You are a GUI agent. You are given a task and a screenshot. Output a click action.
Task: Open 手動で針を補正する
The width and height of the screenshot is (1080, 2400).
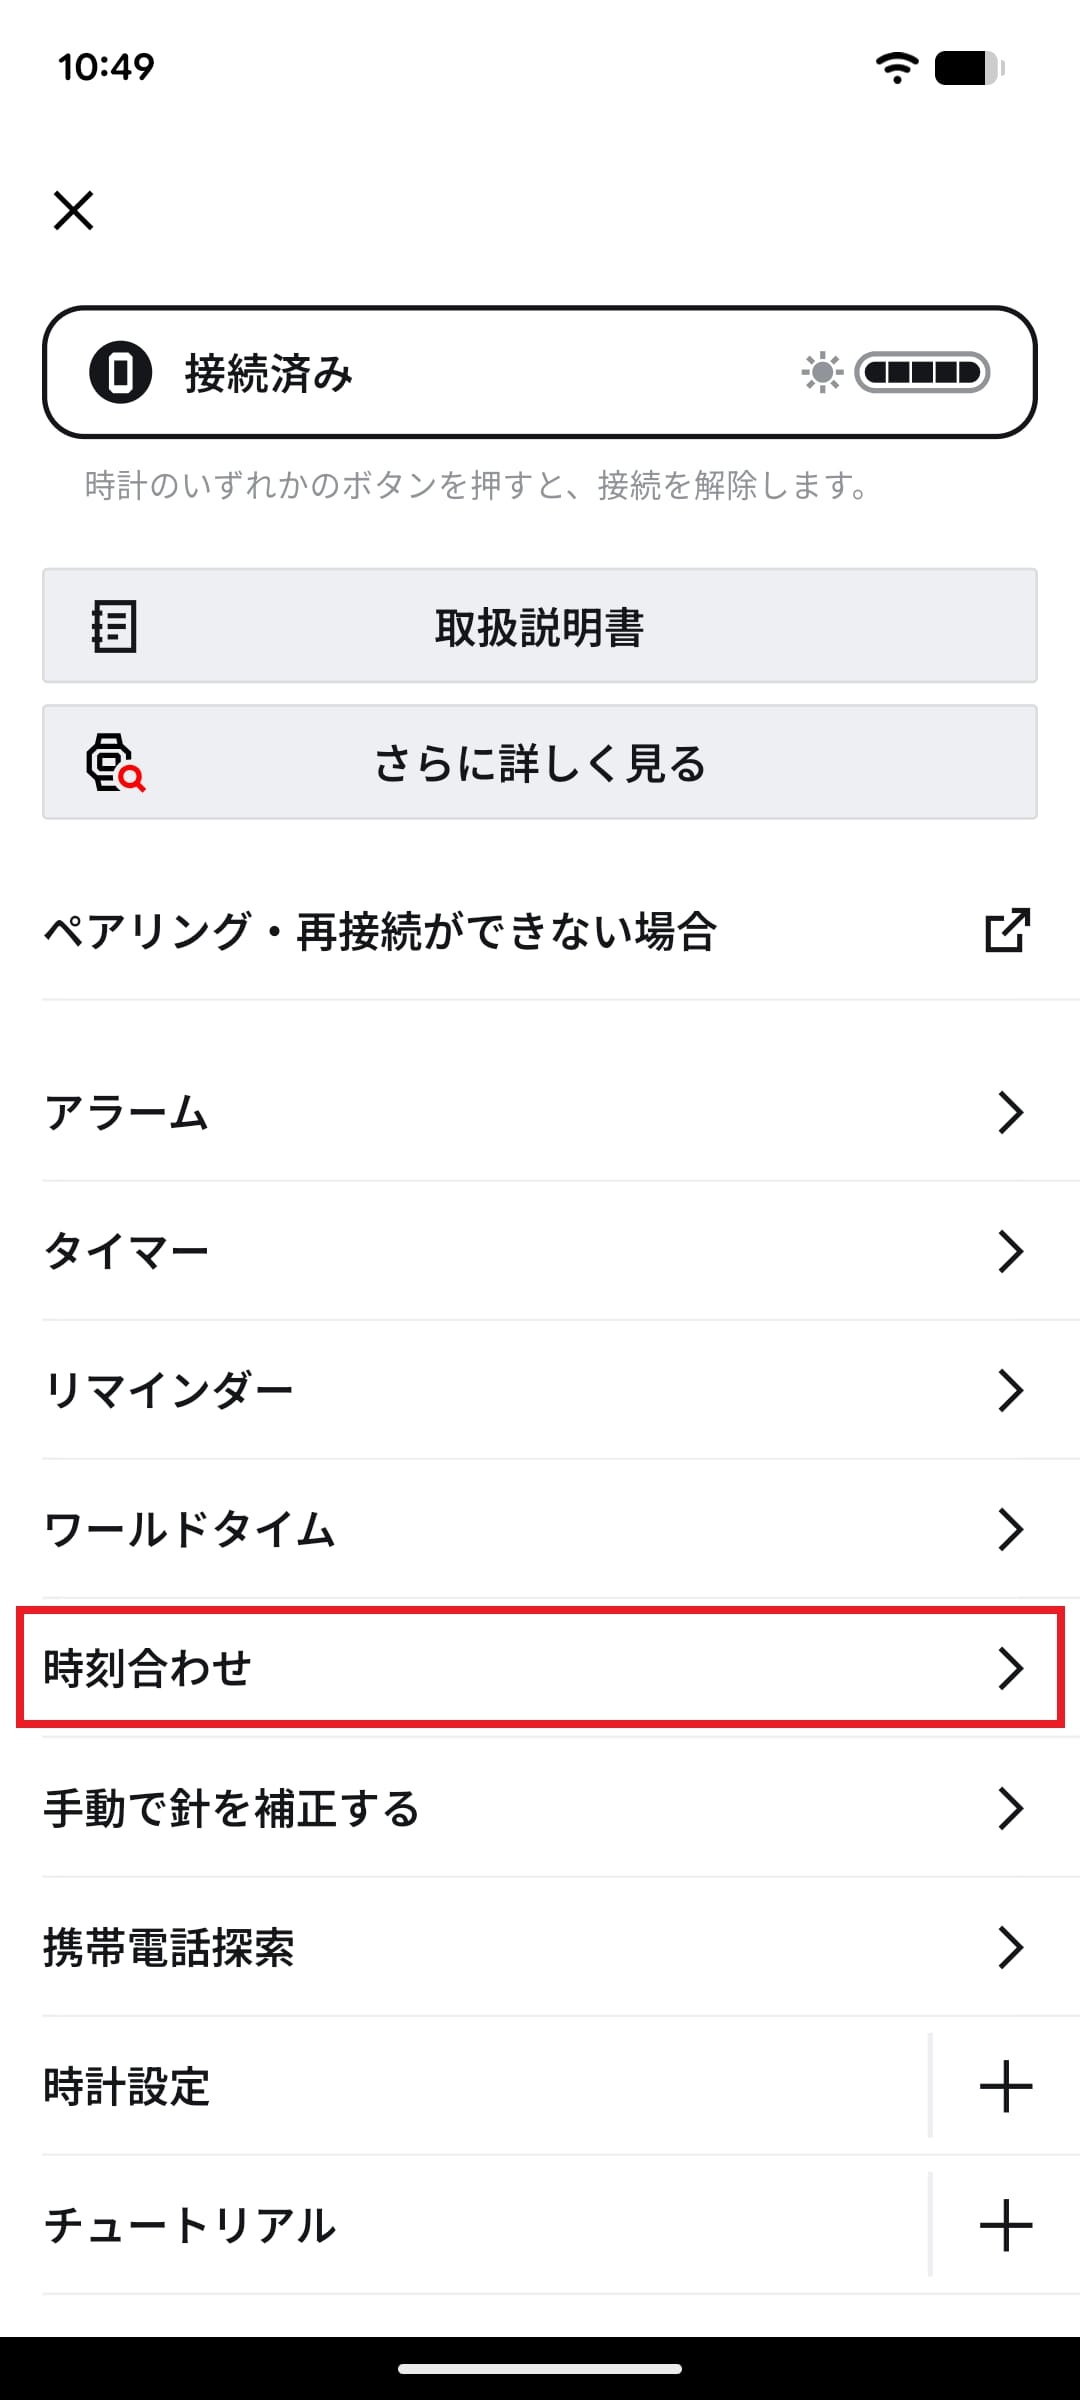540,1808
